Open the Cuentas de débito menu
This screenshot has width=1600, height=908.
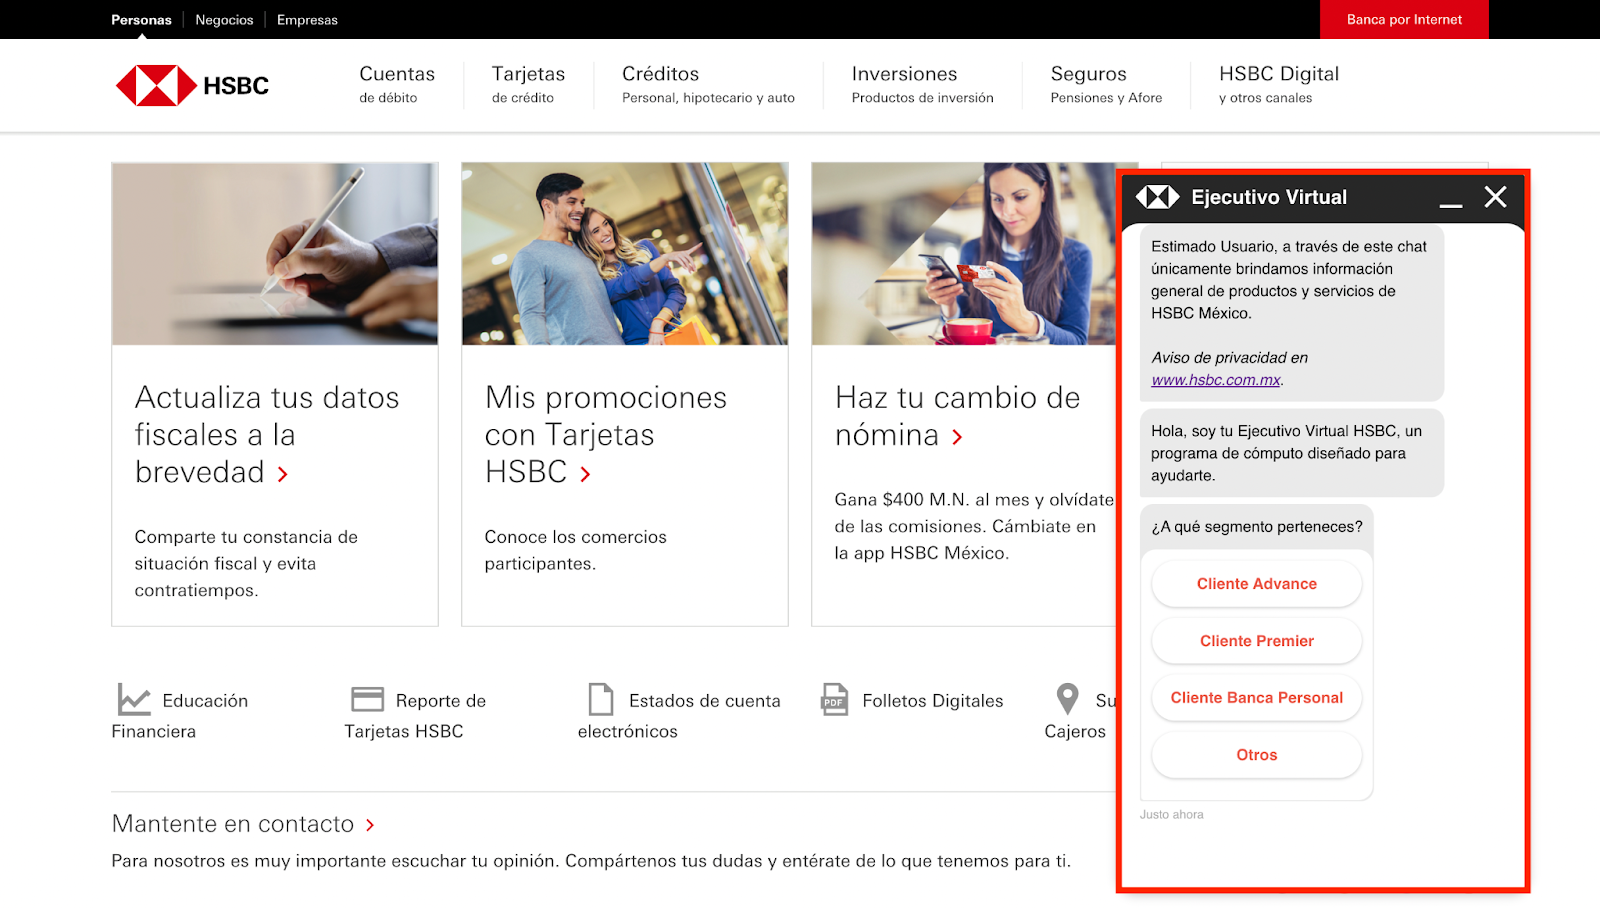pos(397,84)
